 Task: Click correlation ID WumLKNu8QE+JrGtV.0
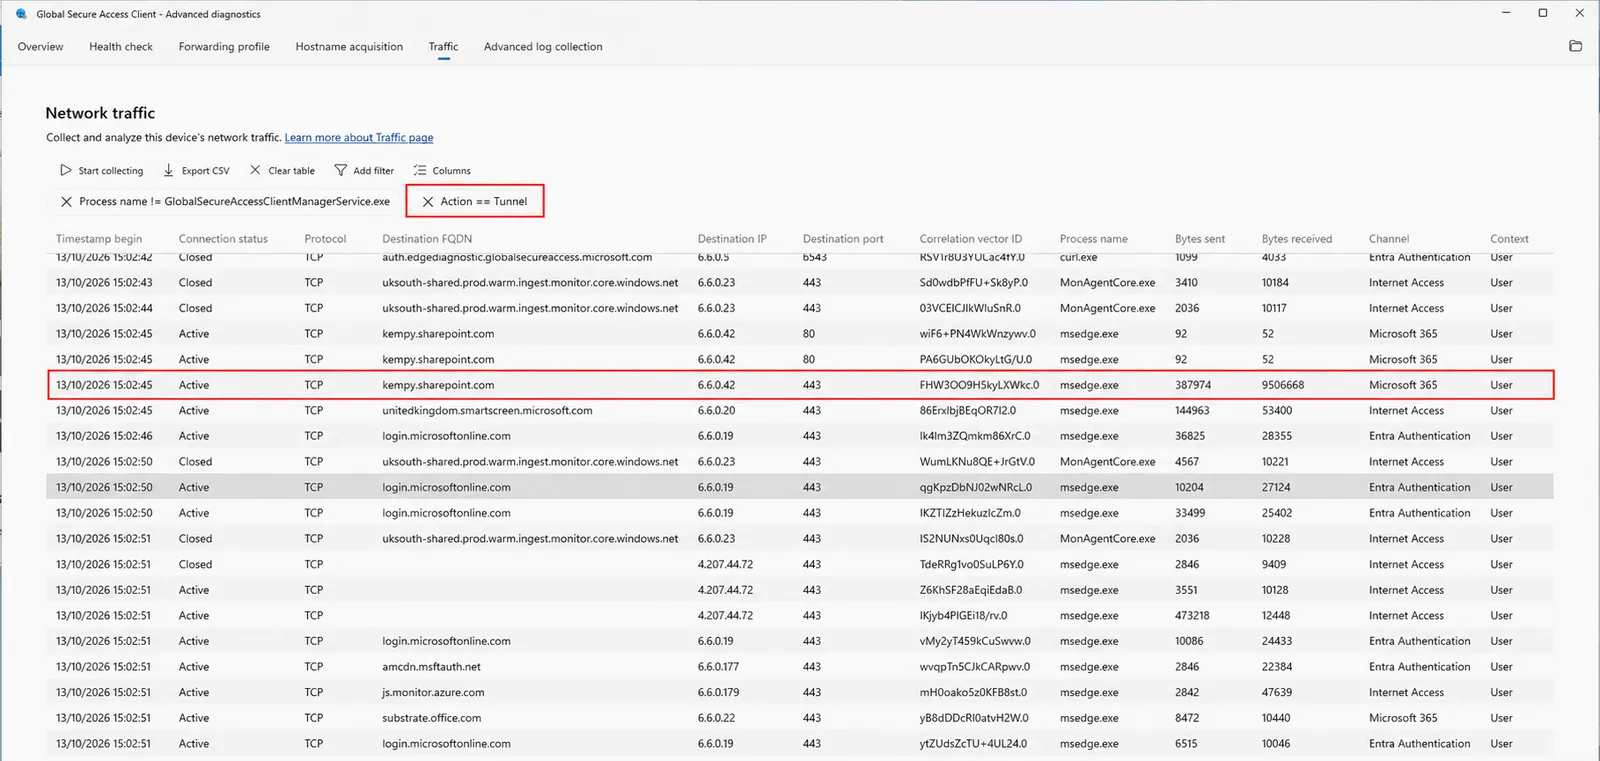[x=977, y=462]
